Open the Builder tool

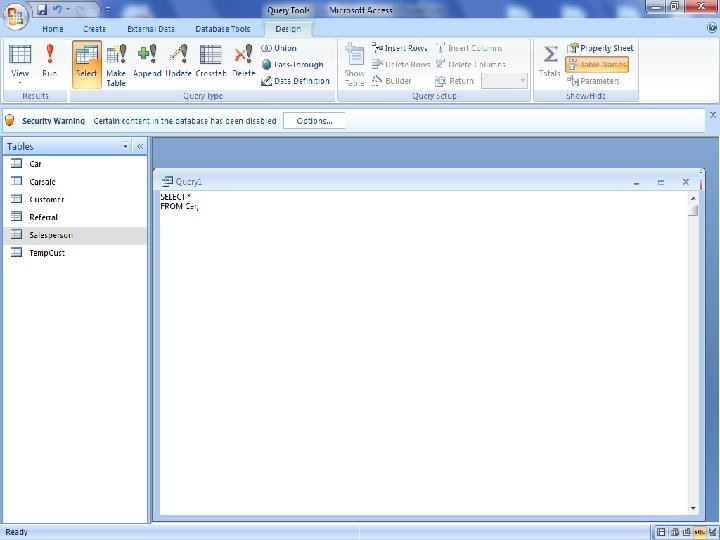pos(392,81)
